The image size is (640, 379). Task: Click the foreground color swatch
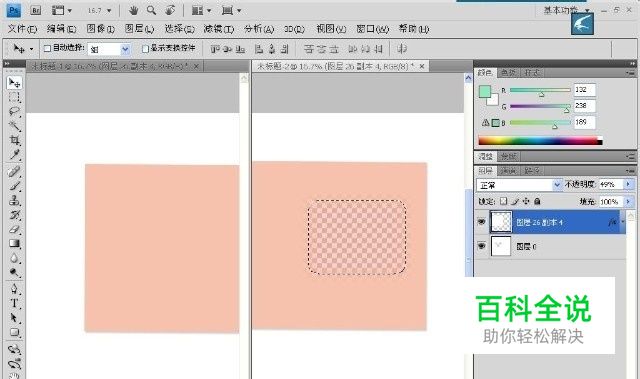485,91
